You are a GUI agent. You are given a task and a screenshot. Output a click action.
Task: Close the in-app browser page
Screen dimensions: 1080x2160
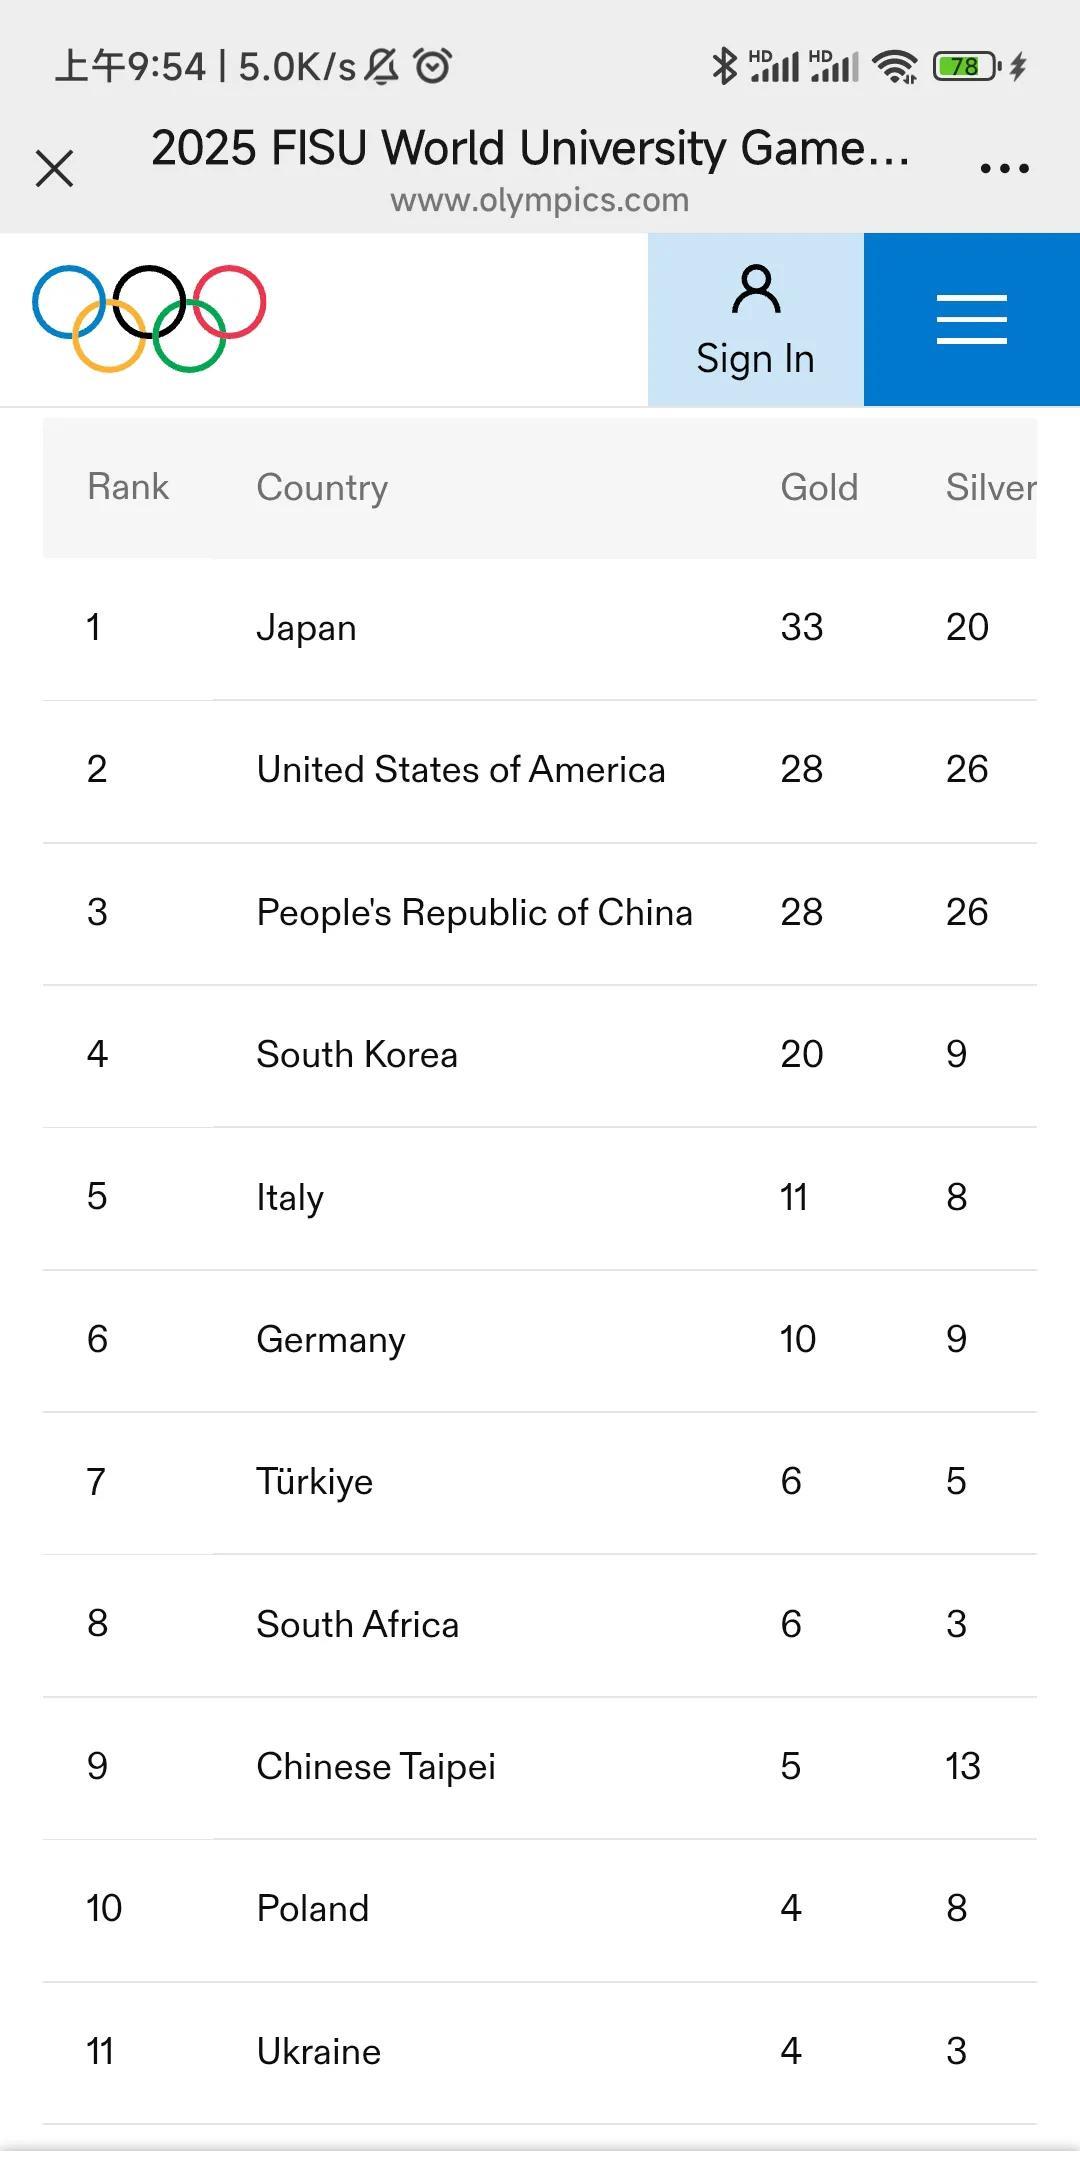54,168
